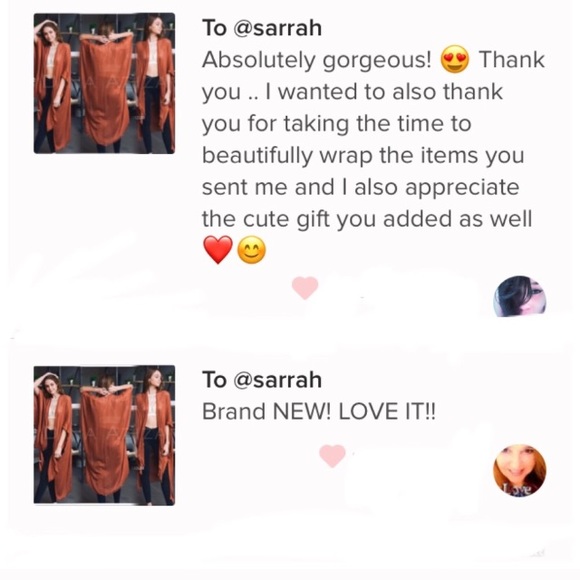Like the "Brand NEW! LOVE IT!!" review heart
This screenshot has height=580, width=580.
coord(332,456)
